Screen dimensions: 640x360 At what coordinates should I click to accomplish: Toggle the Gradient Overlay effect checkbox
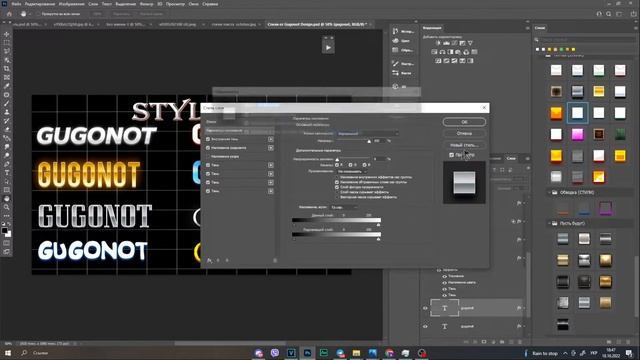coord(208,148)
